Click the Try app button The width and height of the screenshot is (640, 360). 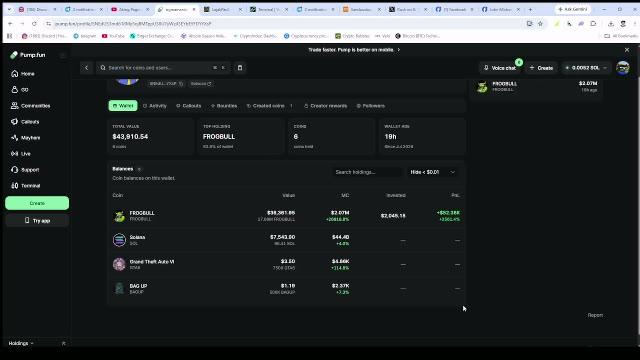coord(37,220)
